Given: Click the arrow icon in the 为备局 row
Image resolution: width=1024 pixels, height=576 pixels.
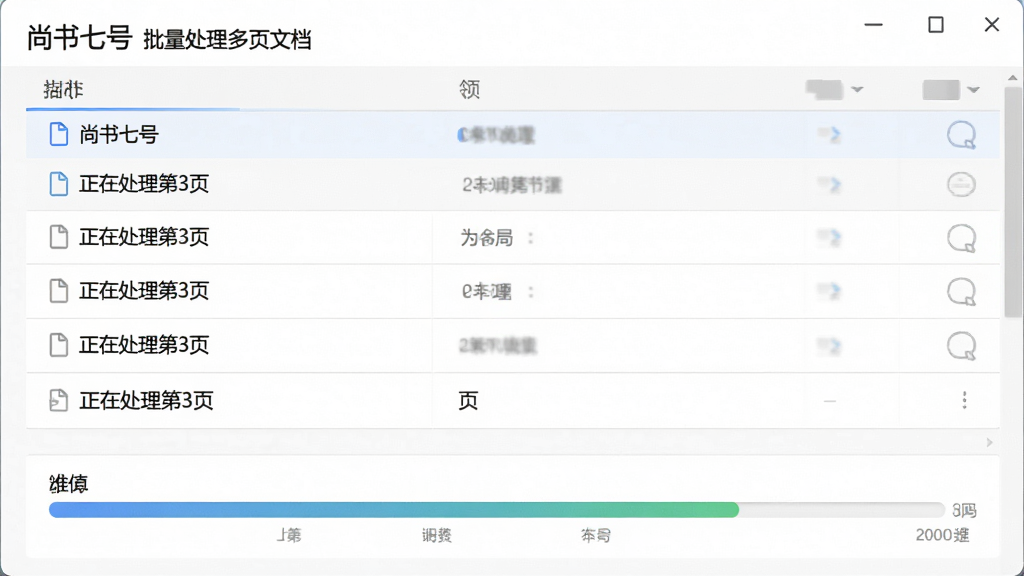Looking at the screenshot, I should coord(829,238).
